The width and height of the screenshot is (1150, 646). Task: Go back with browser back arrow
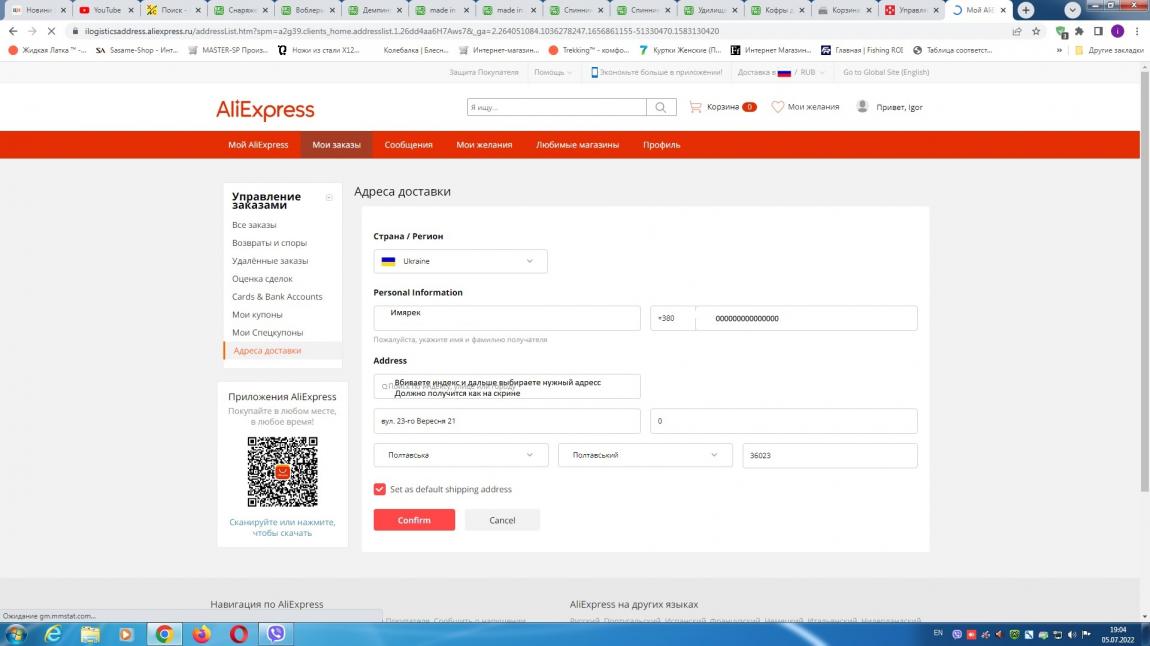13,31
